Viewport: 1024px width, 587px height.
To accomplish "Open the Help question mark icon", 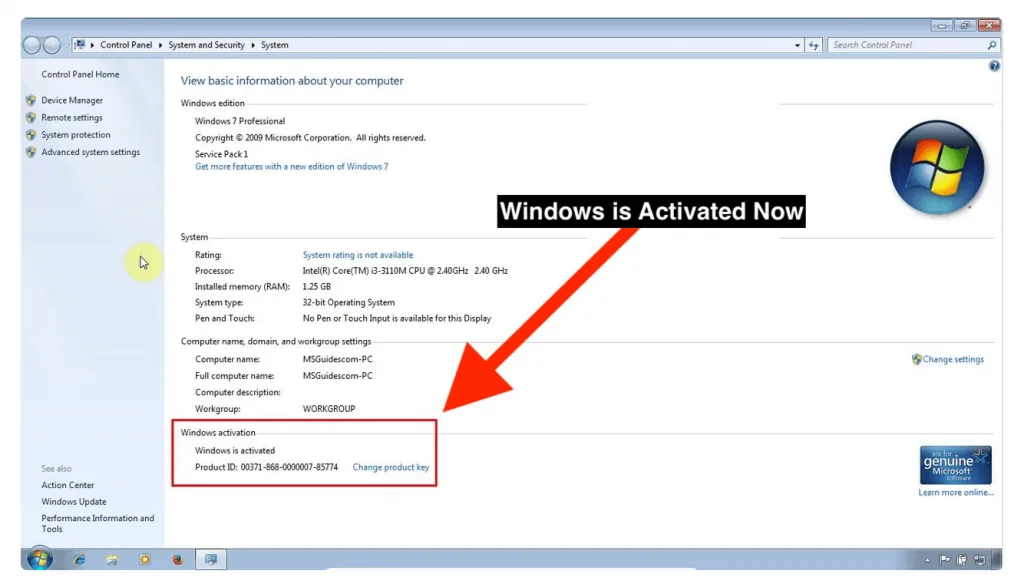I will pos(994,66).
